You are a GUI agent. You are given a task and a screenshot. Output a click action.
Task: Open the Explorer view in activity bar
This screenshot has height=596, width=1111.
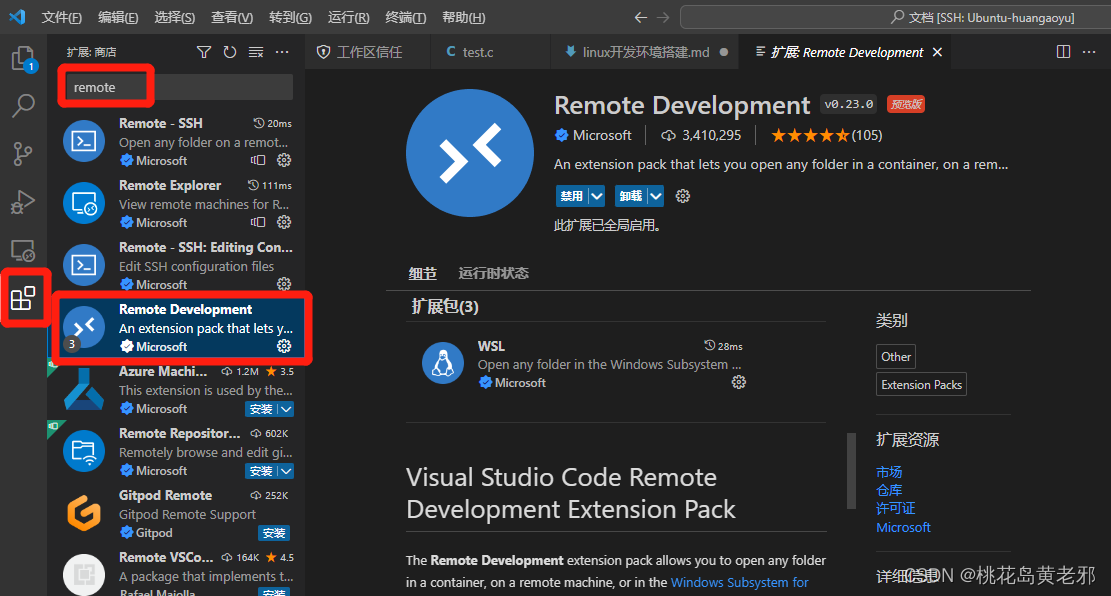pyautogui.click(x=23, y=58)
